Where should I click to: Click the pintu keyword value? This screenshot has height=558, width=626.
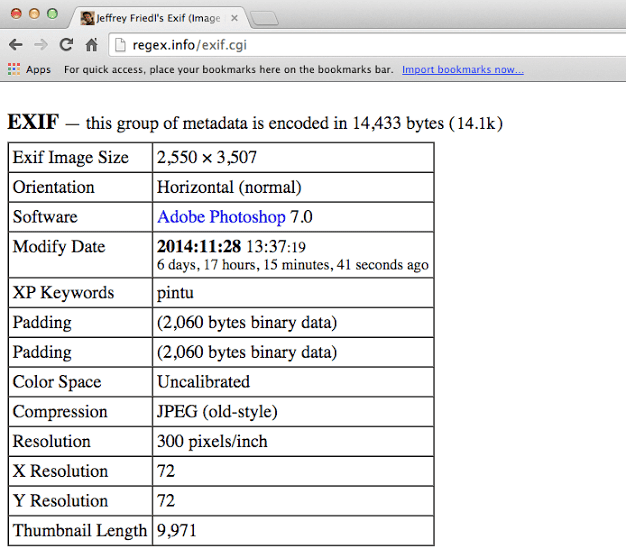point(177,293)
